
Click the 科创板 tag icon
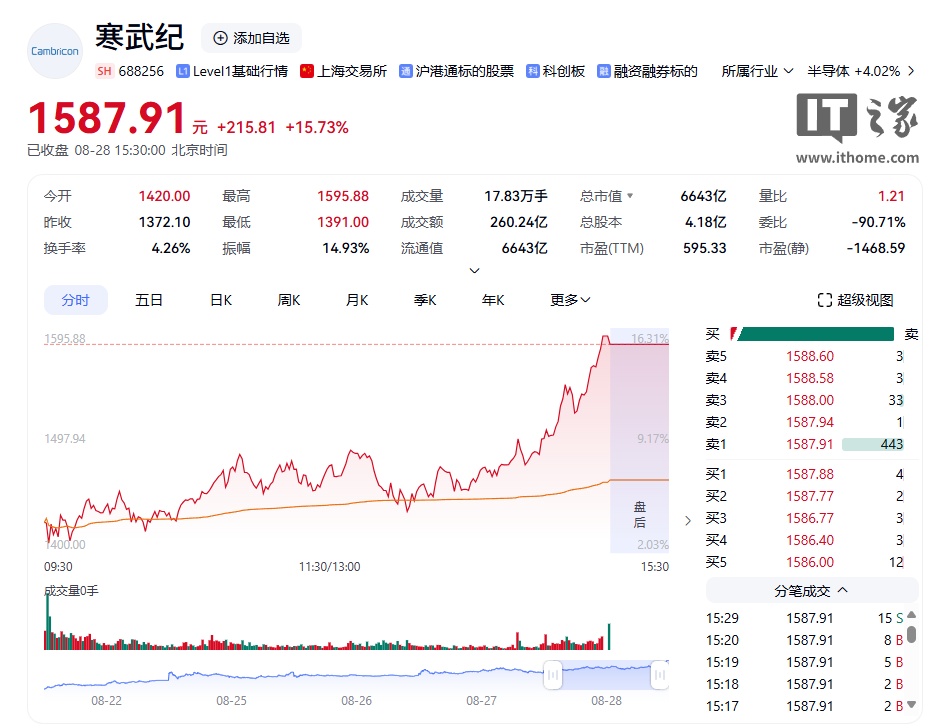(x=534, y=71)
